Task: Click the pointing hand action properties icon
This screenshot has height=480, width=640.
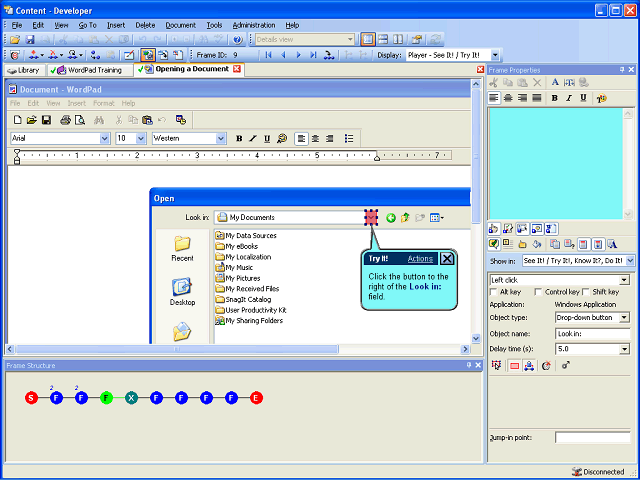Action: click(493, 229)
